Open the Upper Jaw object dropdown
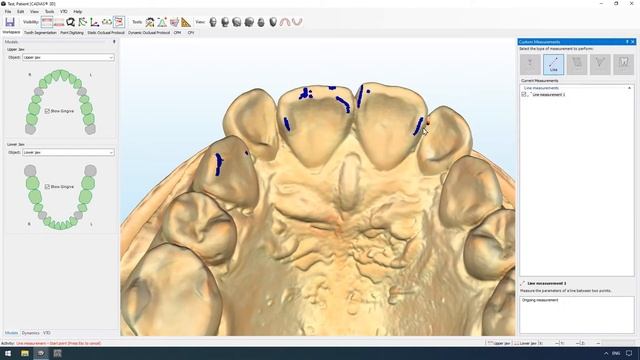640x360 pixels. (68, 58)
